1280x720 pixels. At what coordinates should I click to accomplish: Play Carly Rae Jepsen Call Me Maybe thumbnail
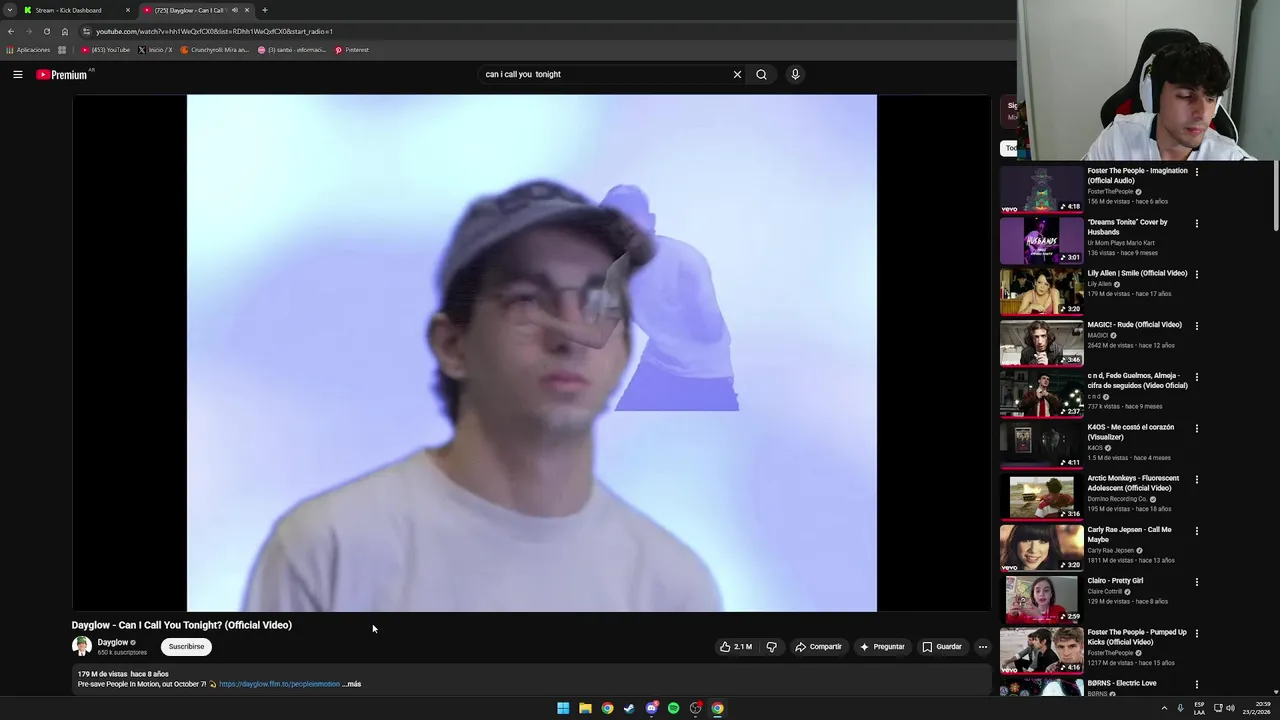[x=1041, y=547]
